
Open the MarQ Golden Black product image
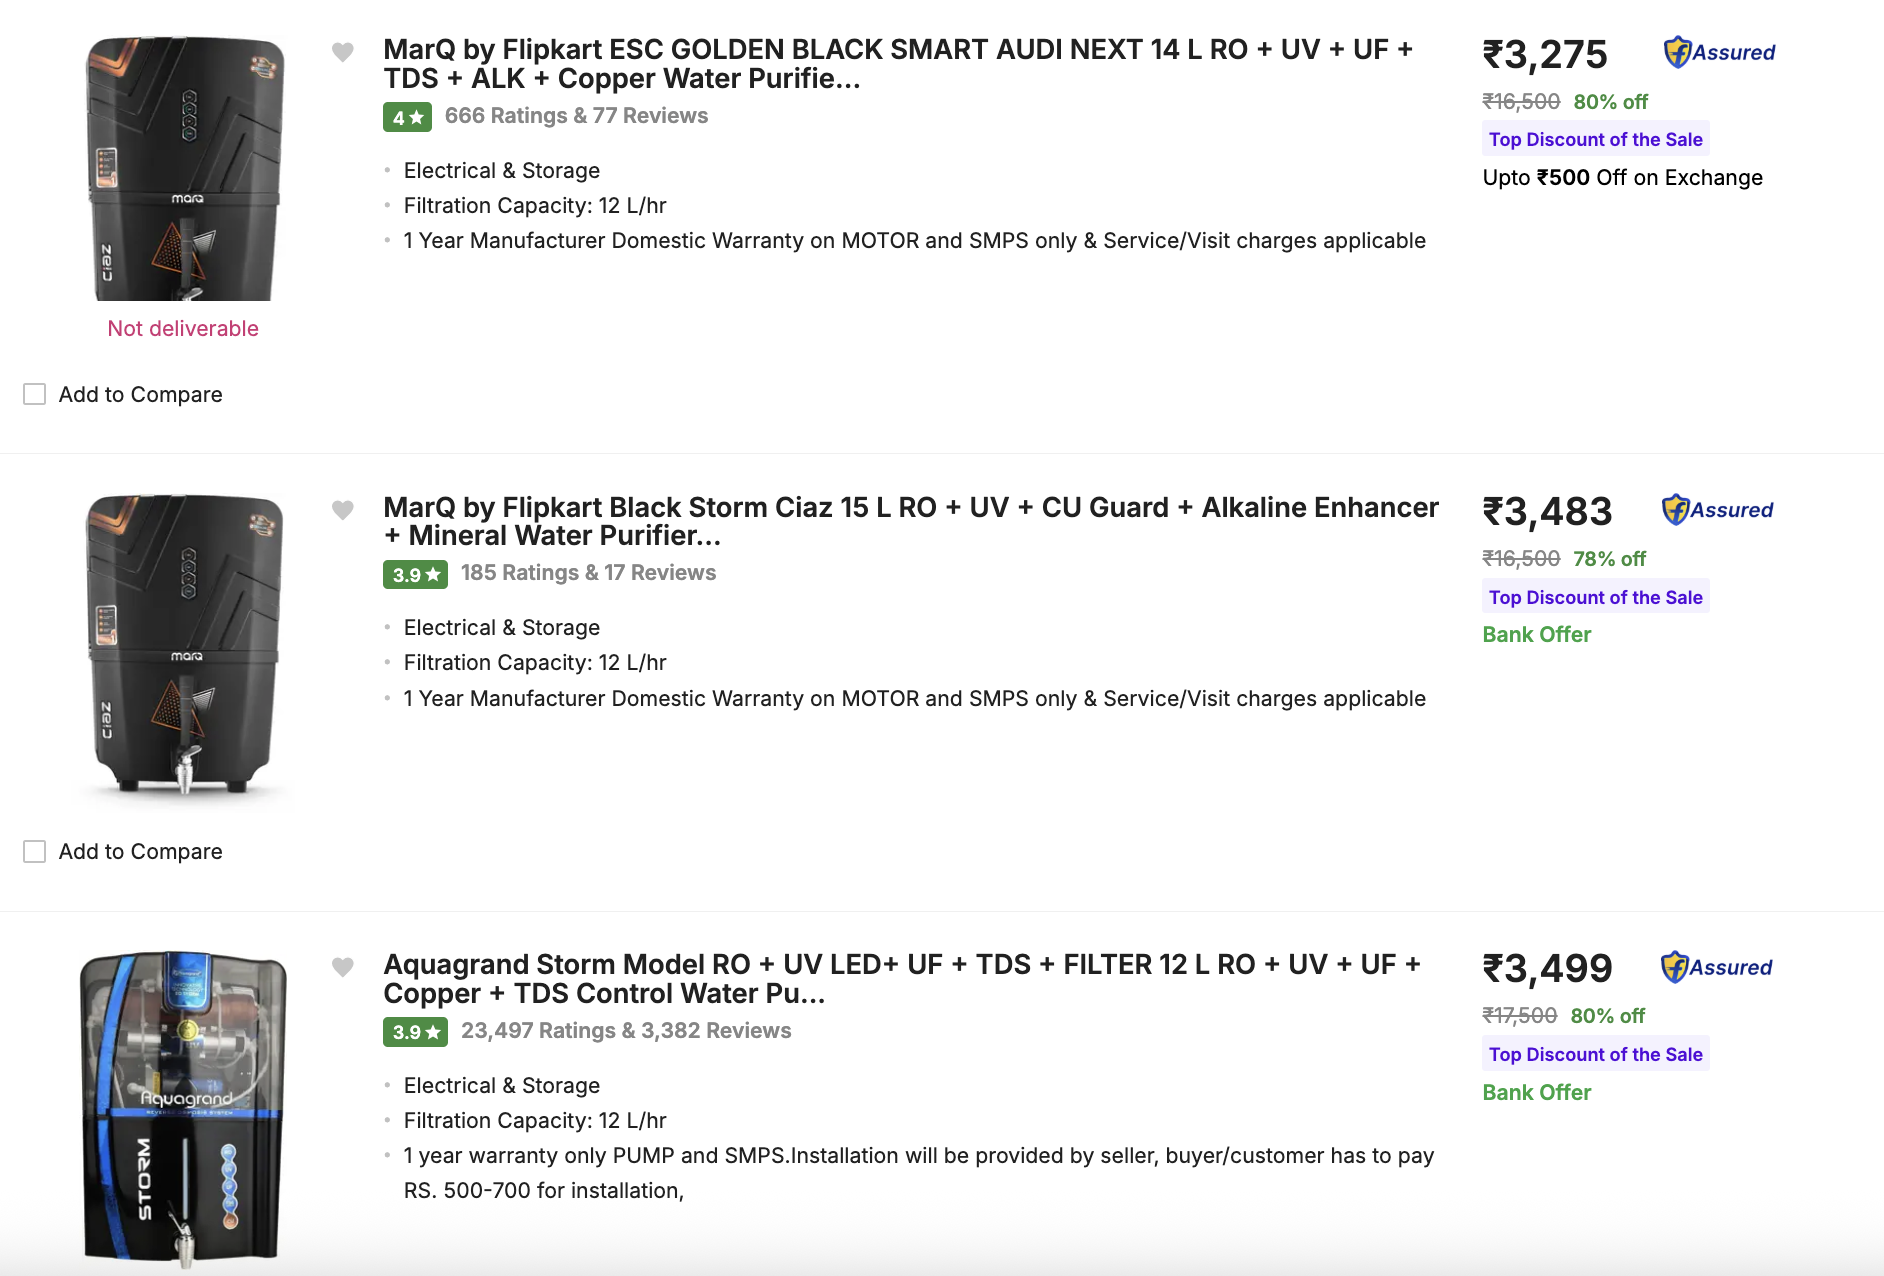pos(184,168)
